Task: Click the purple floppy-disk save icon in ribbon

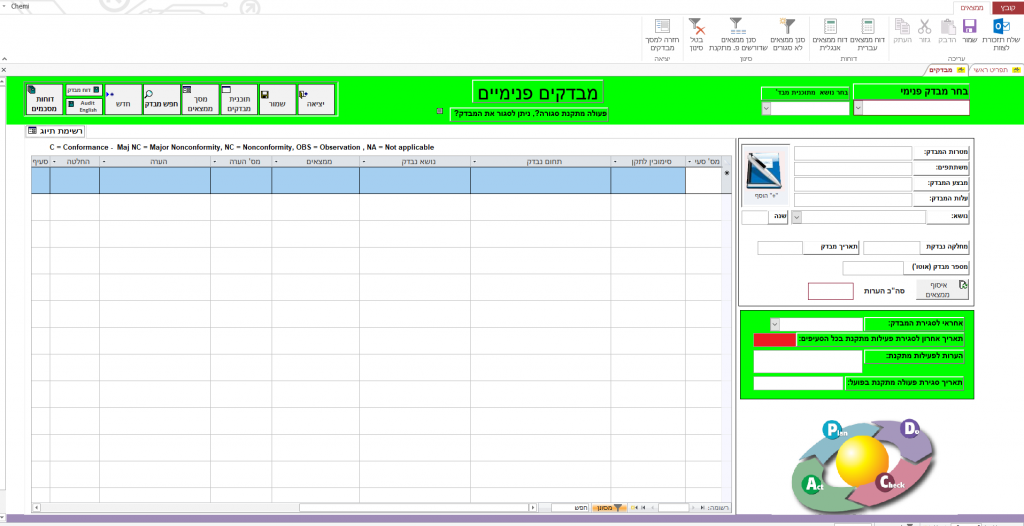Action: coord(968,26)
